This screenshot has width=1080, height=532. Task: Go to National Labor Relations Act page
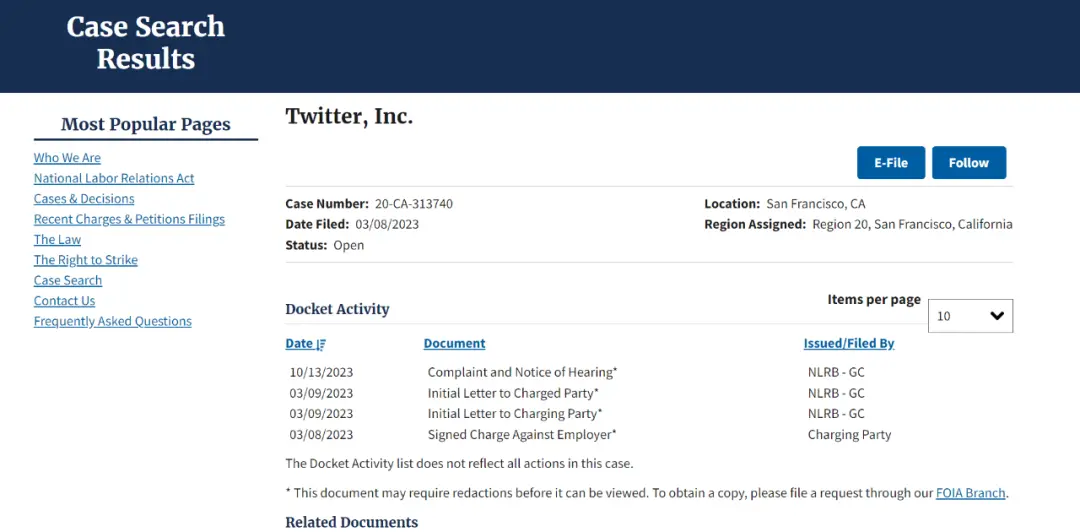(x=114, y=178)
